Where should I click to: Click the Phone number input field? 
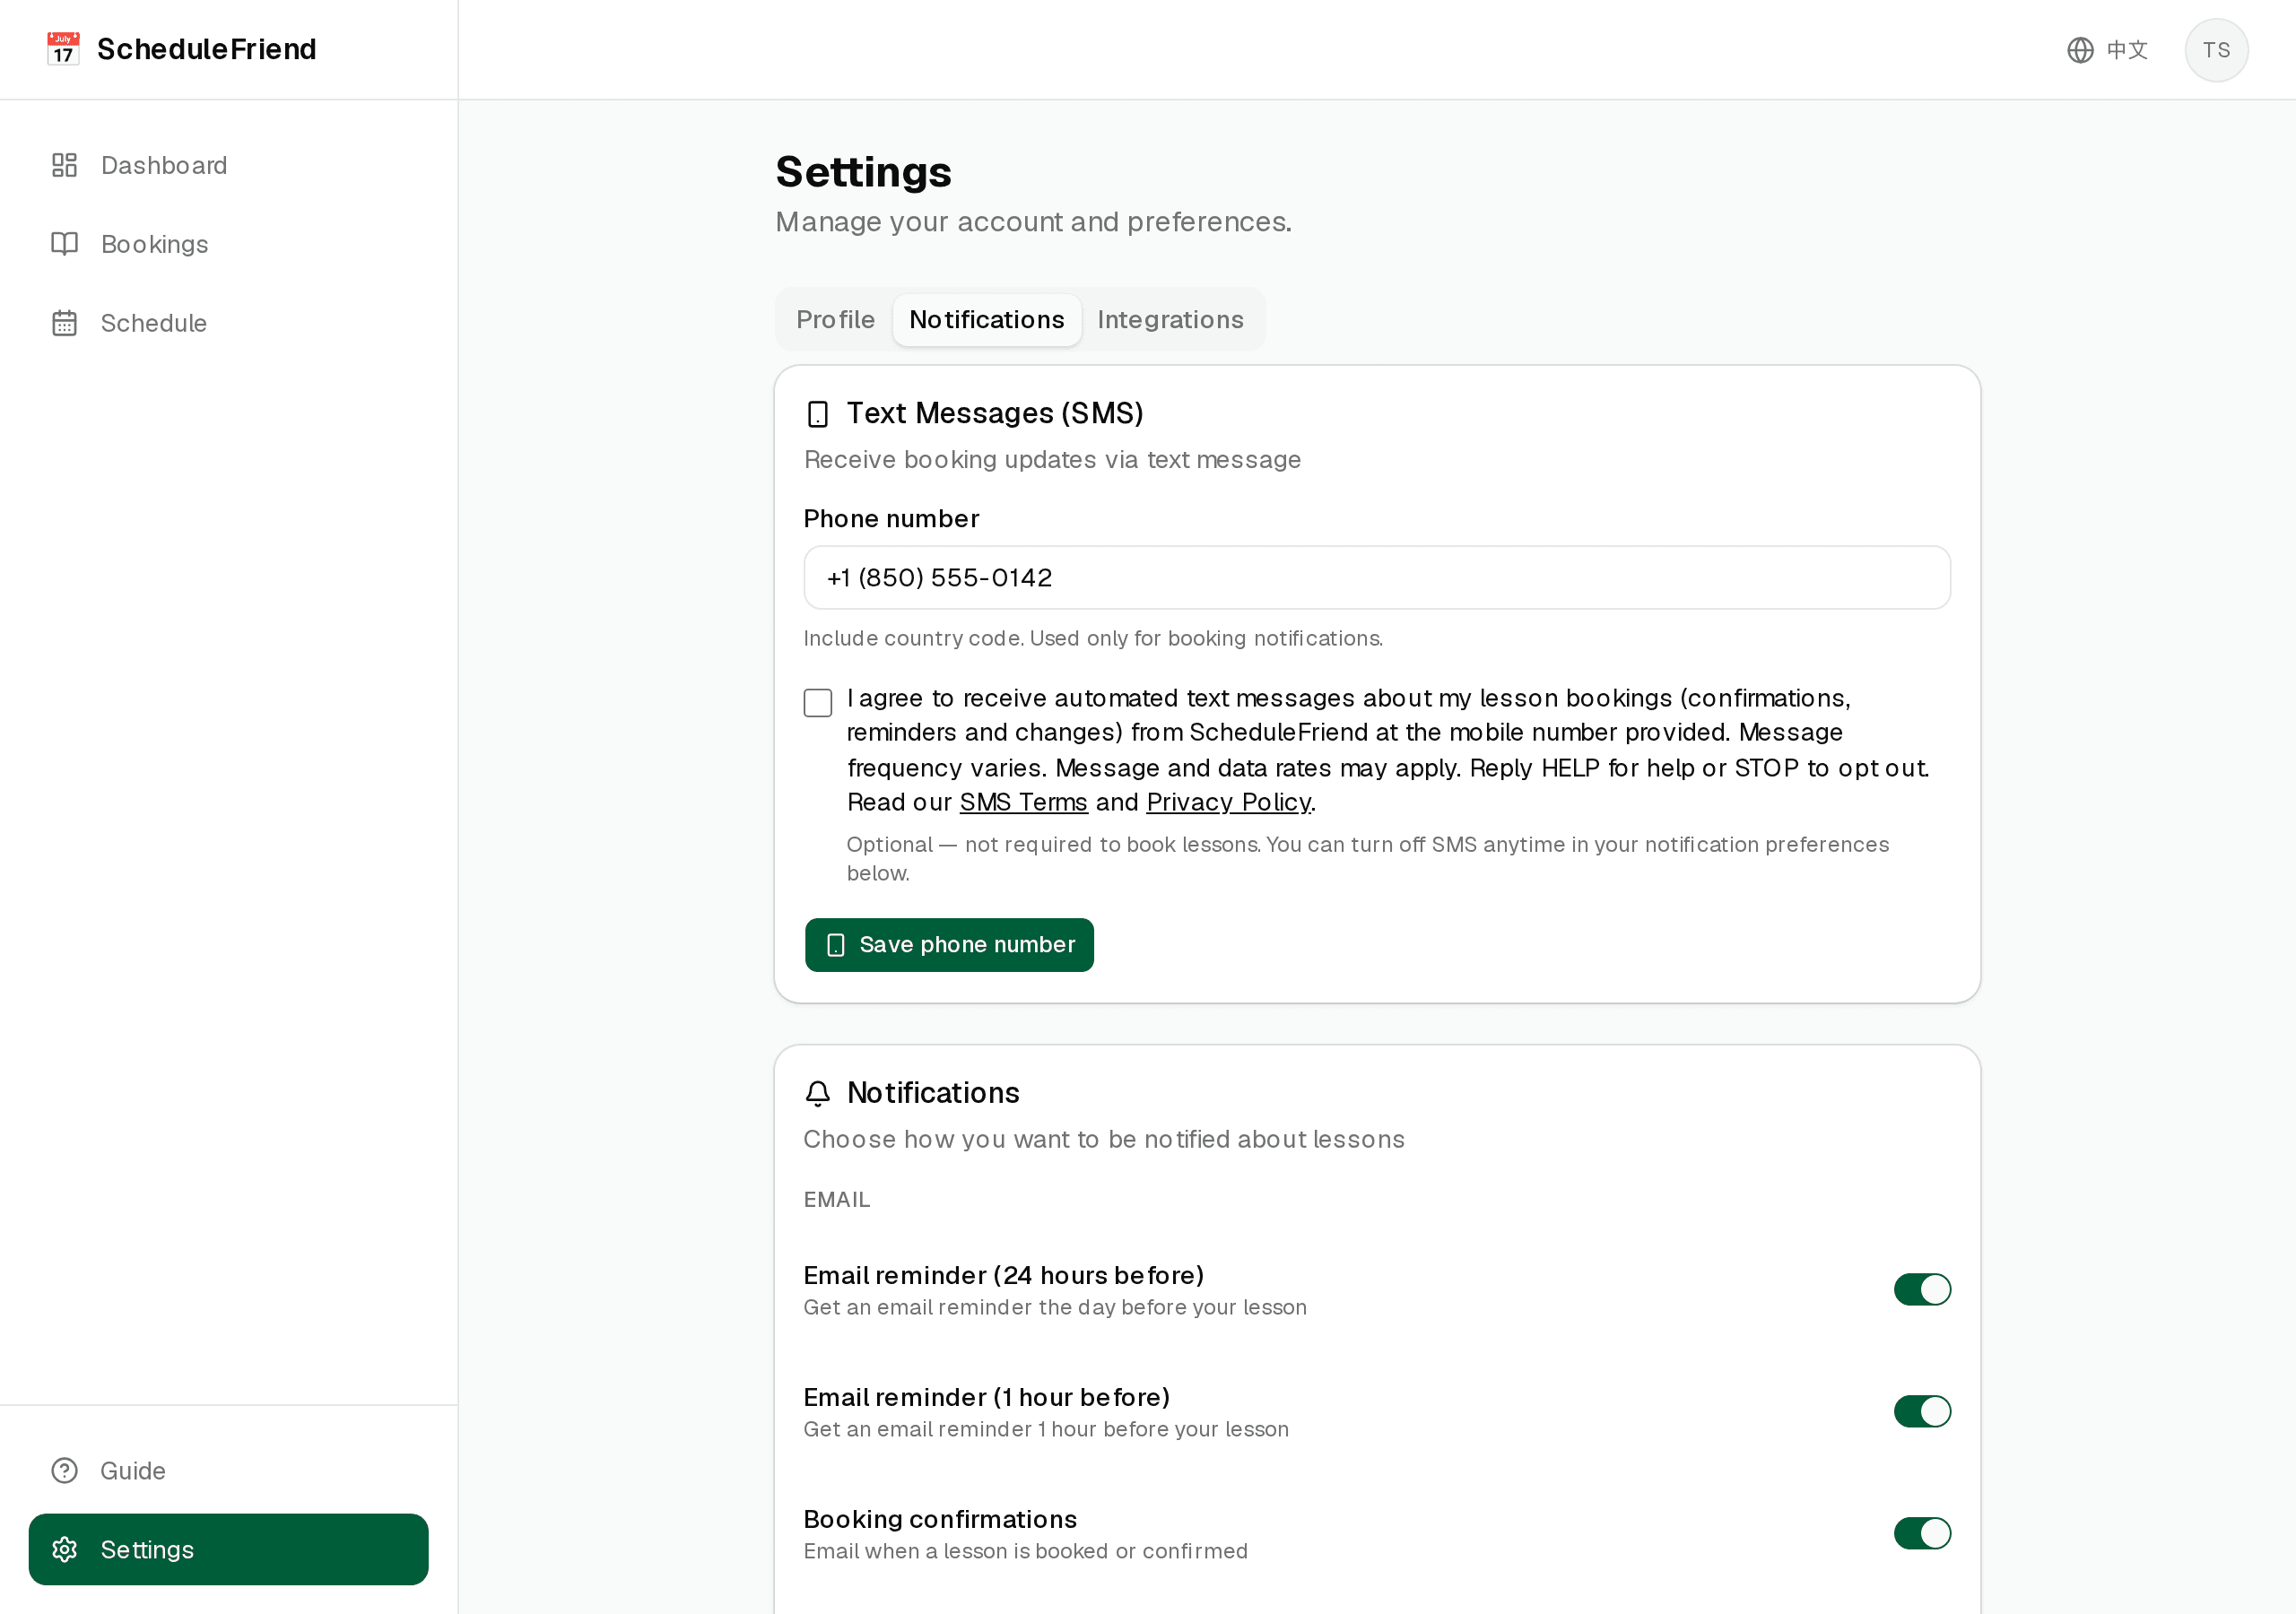(1377, 577)
